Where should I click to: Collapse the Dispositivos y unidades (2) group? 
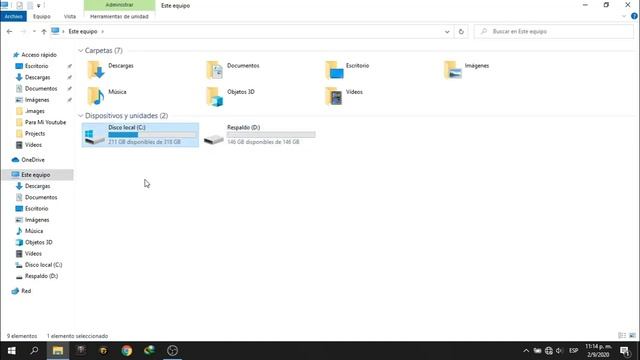80,116
